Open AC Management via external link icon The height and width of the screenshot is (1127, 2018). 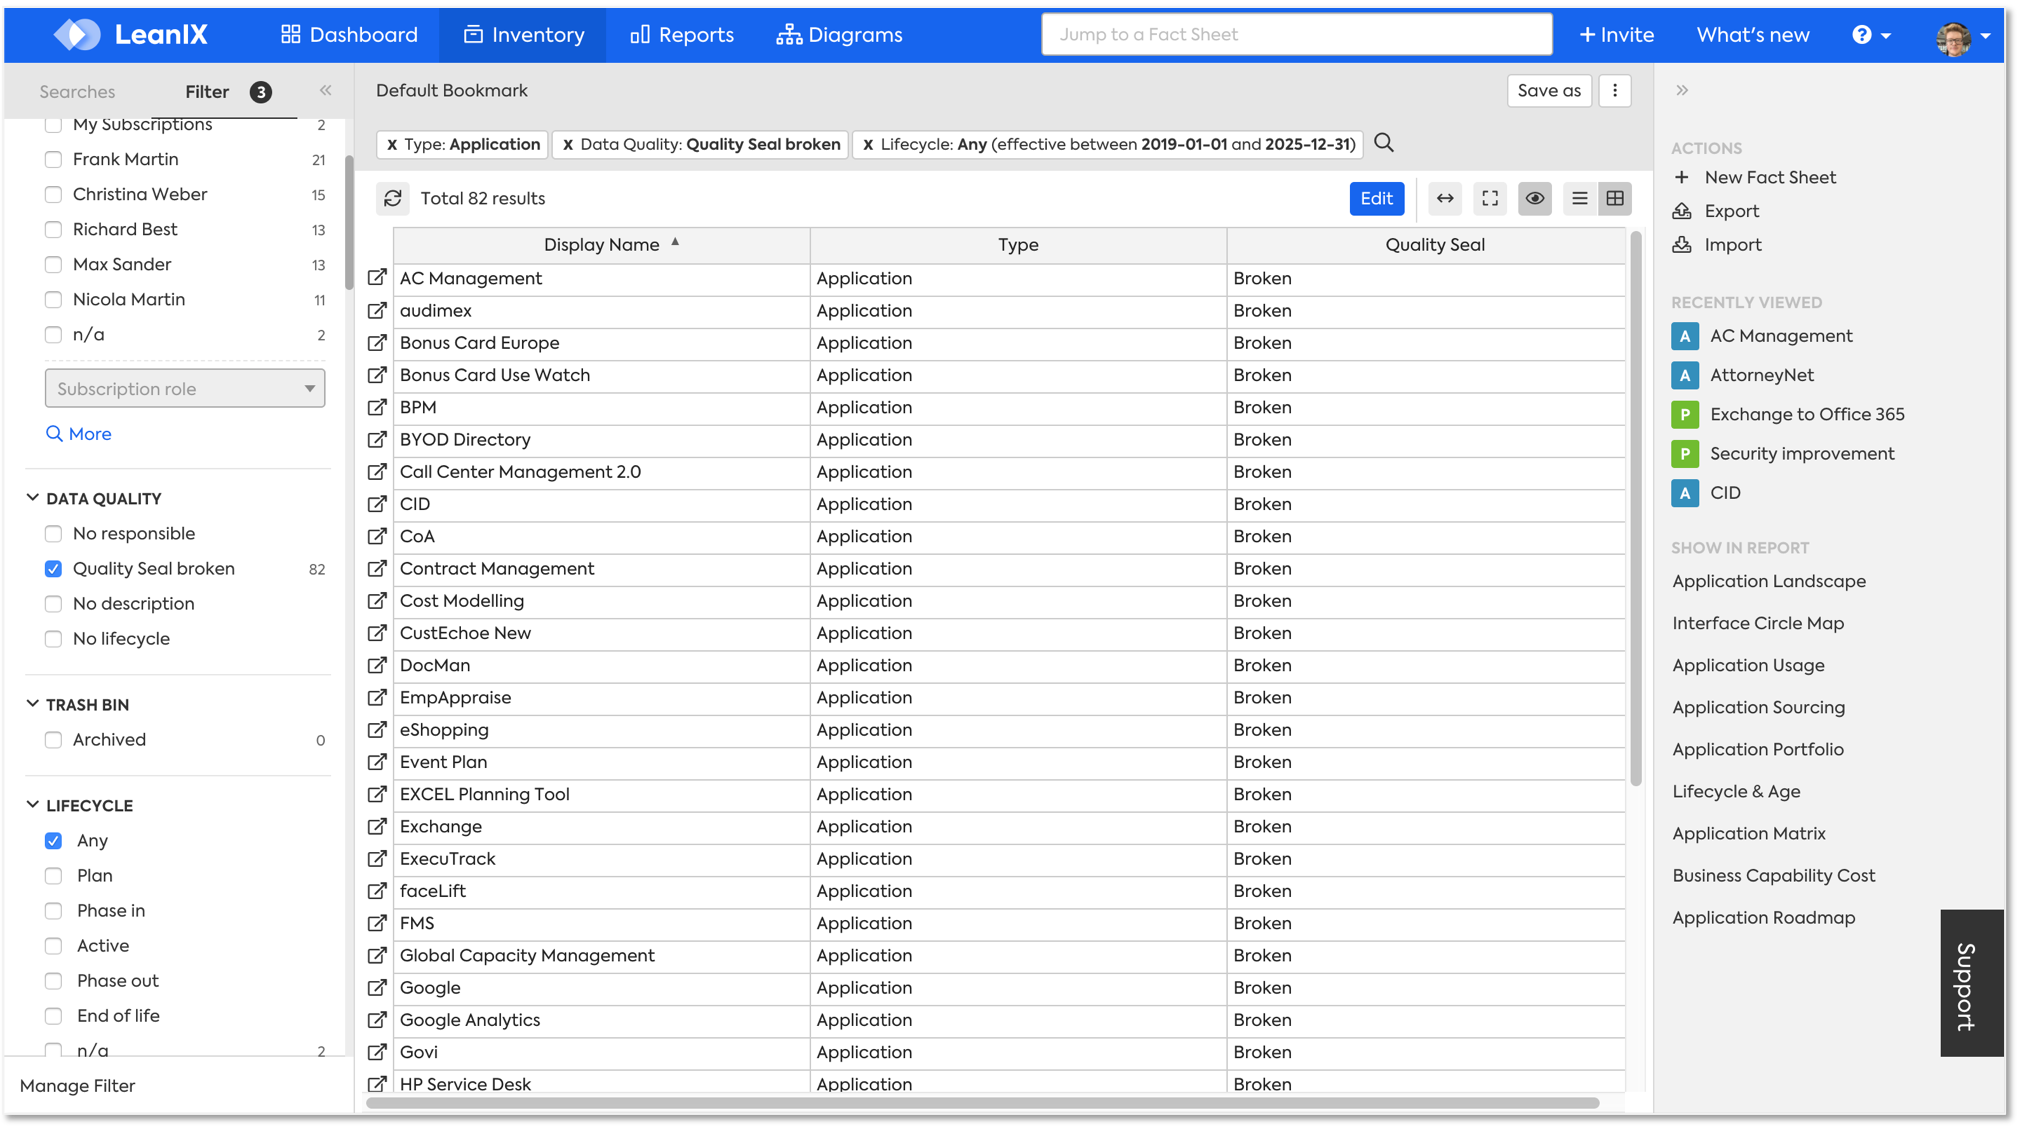click(377, 278)
